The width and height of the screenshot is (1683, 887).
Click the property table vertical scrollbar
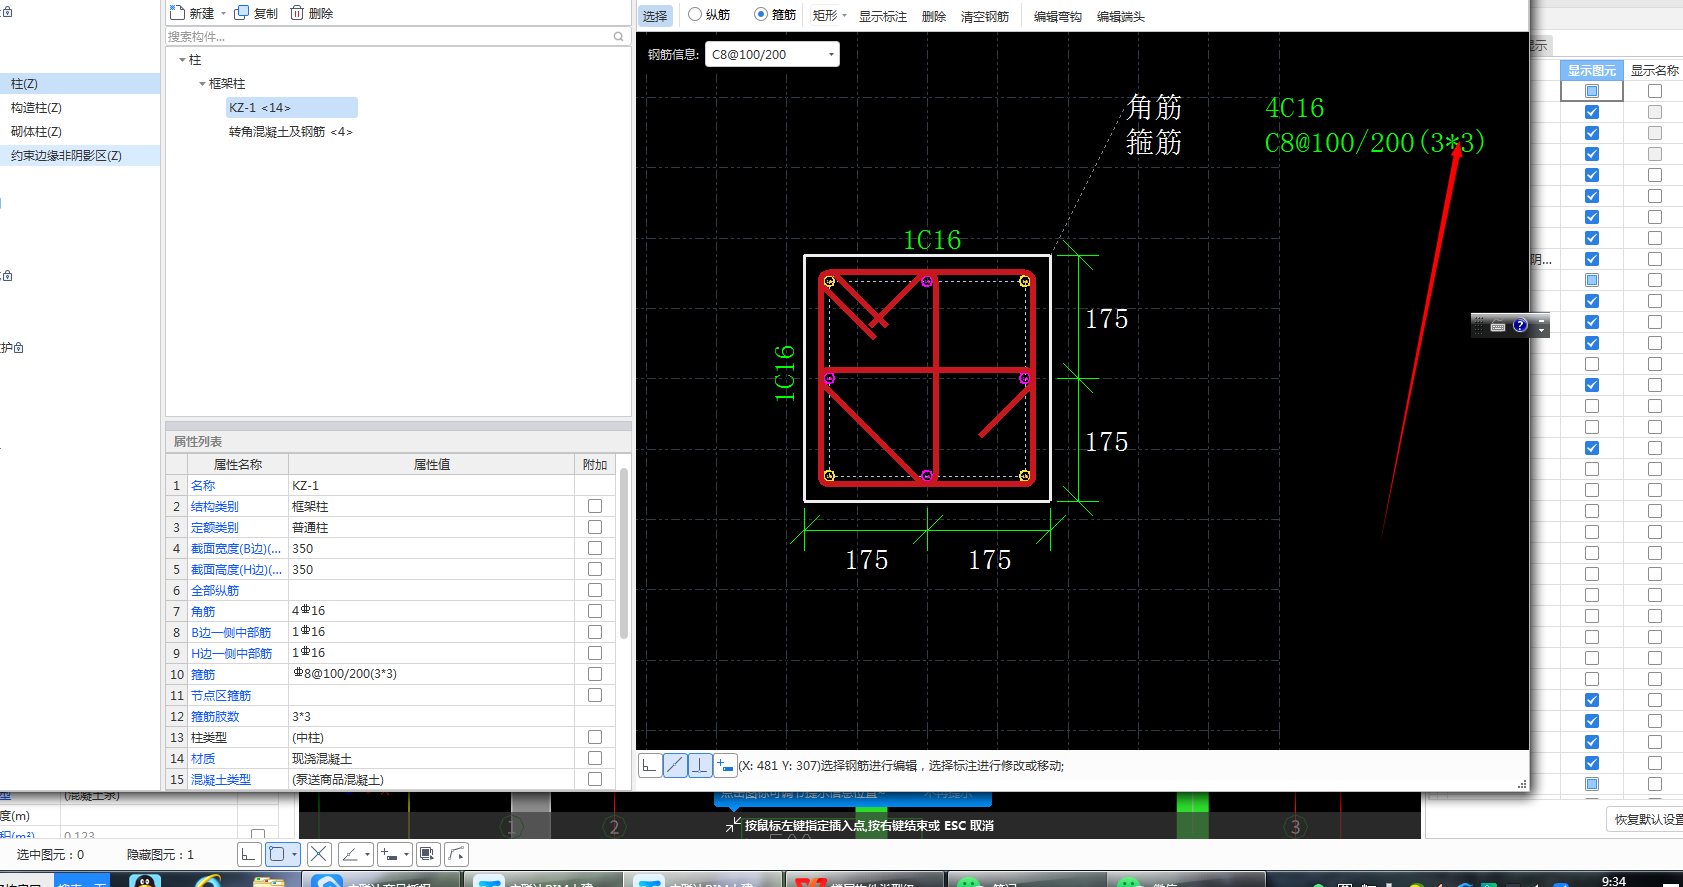[624, 553]
